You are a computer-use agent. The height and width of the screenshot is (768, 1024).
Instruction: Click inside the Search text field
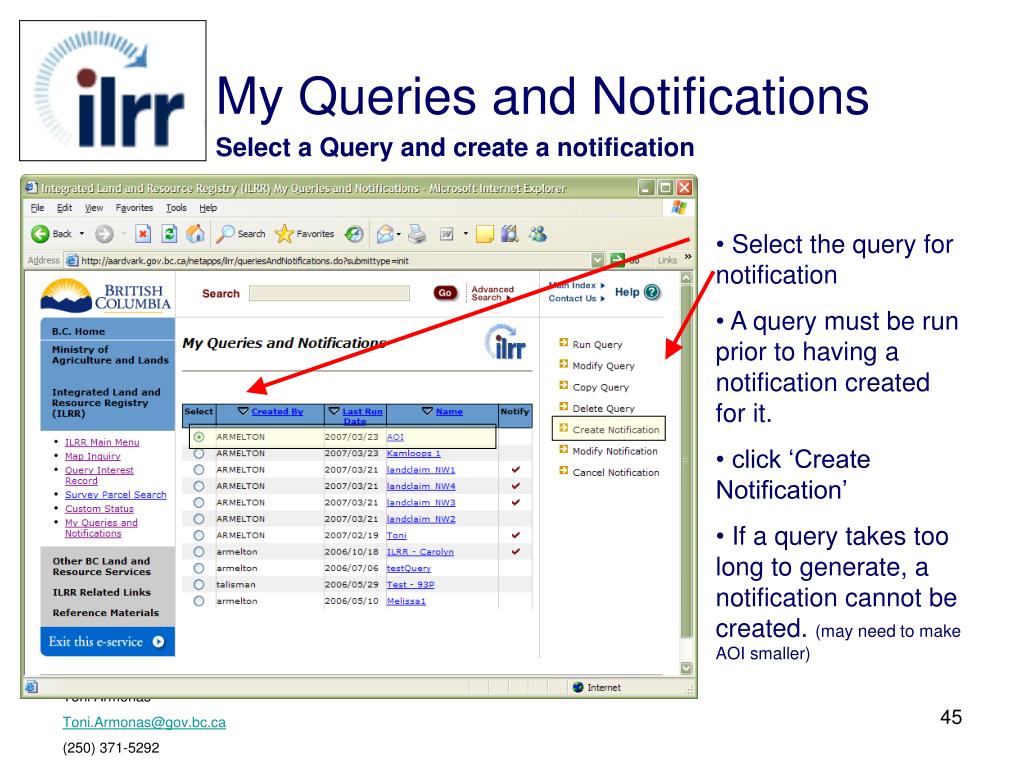click(x=329, y=293)
